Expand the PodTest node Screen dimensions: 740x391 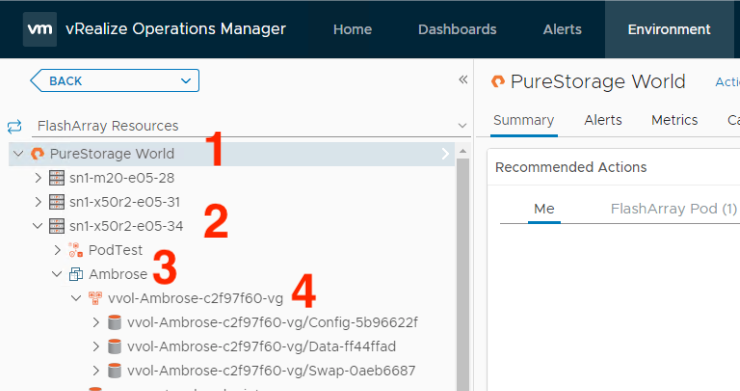point(58,250)
